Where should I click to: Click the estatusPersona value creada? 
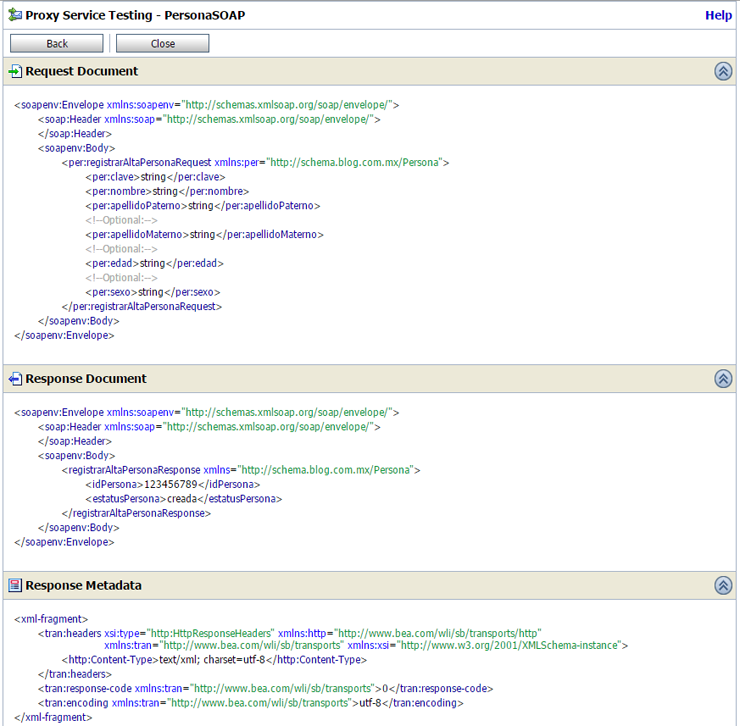tap(175, 498)
